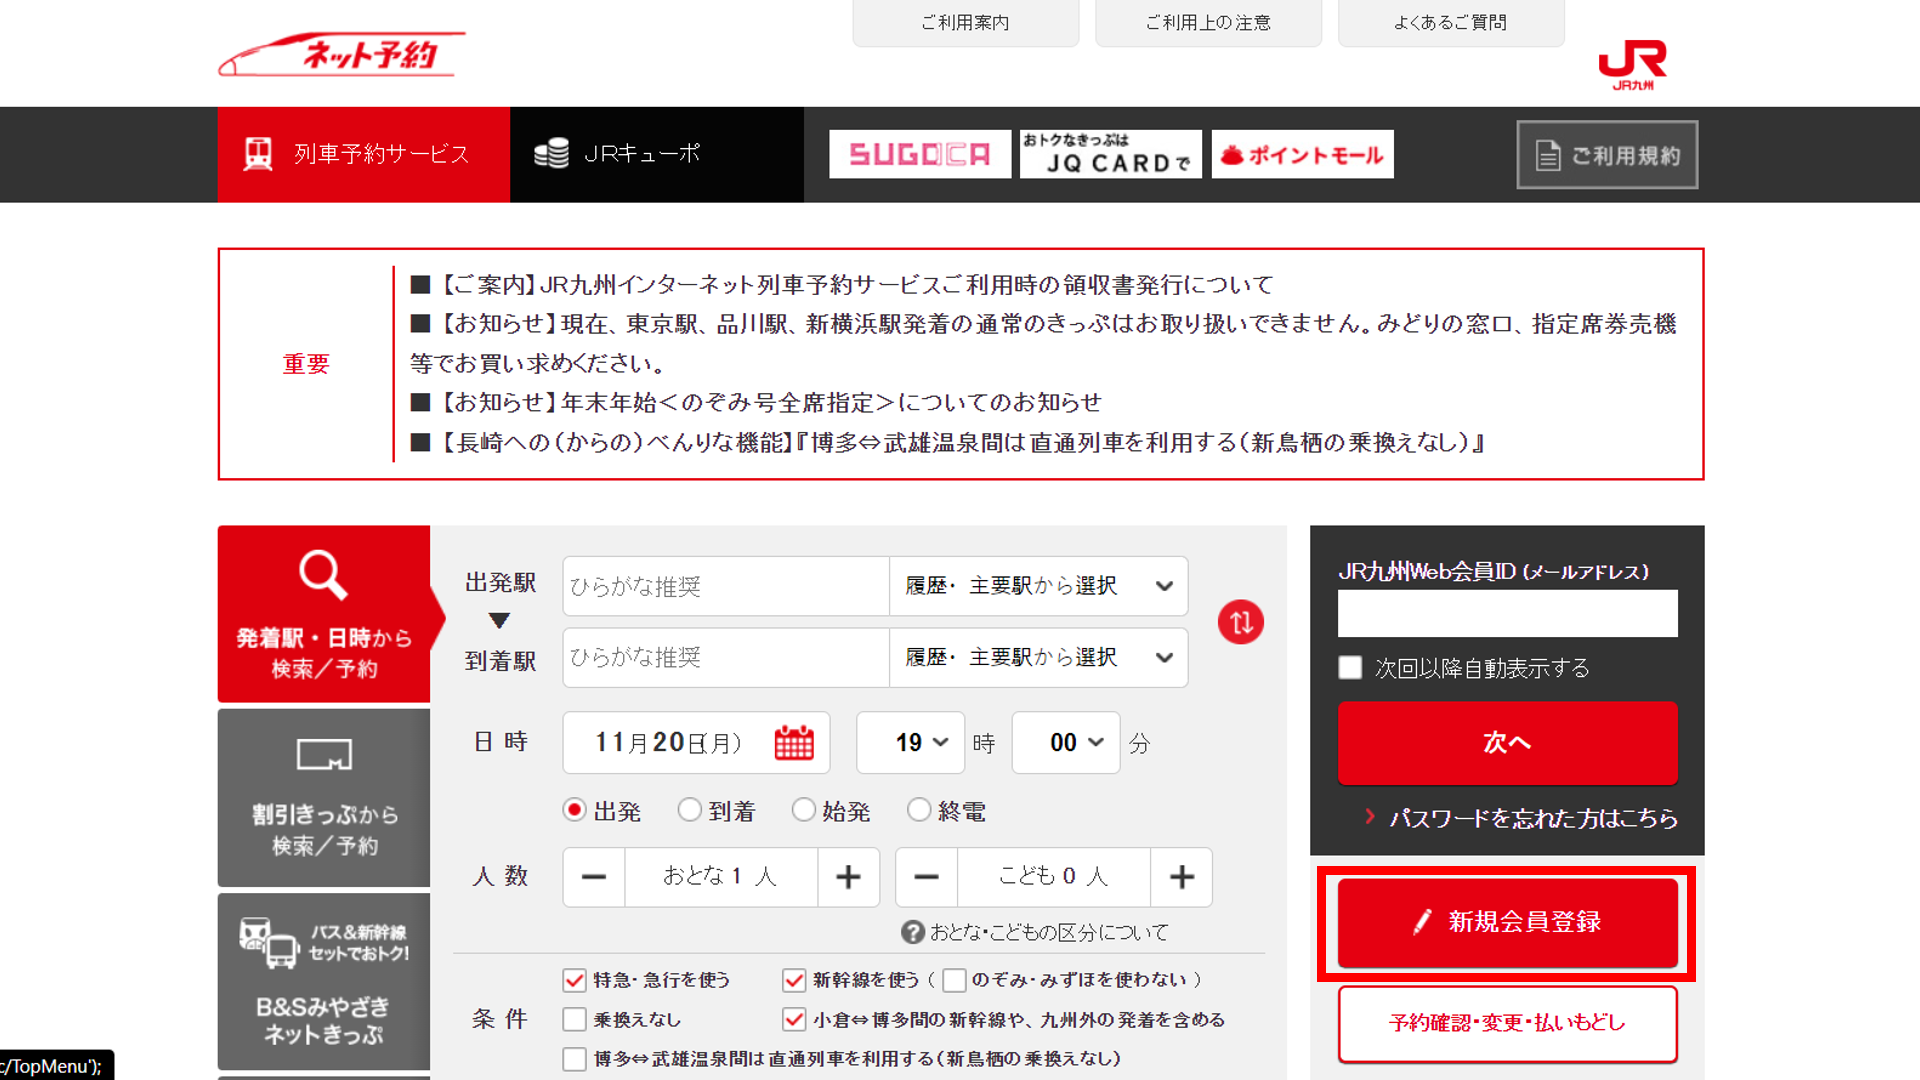Switch to 列車予約サービス tab
The height and width of the screenshot is (1080, 1920).
coord(364,154)
